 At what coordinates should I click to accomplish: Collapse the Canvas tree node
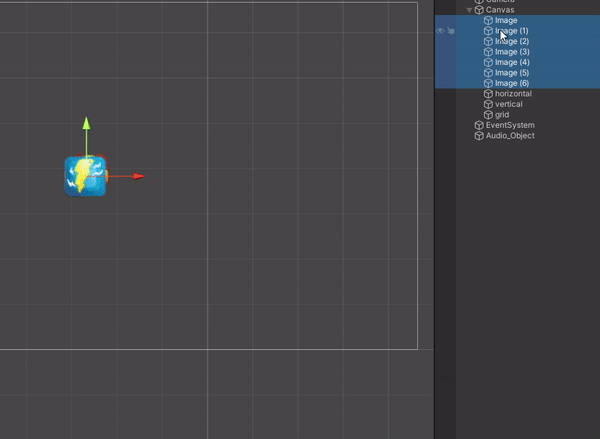point(469,10)
